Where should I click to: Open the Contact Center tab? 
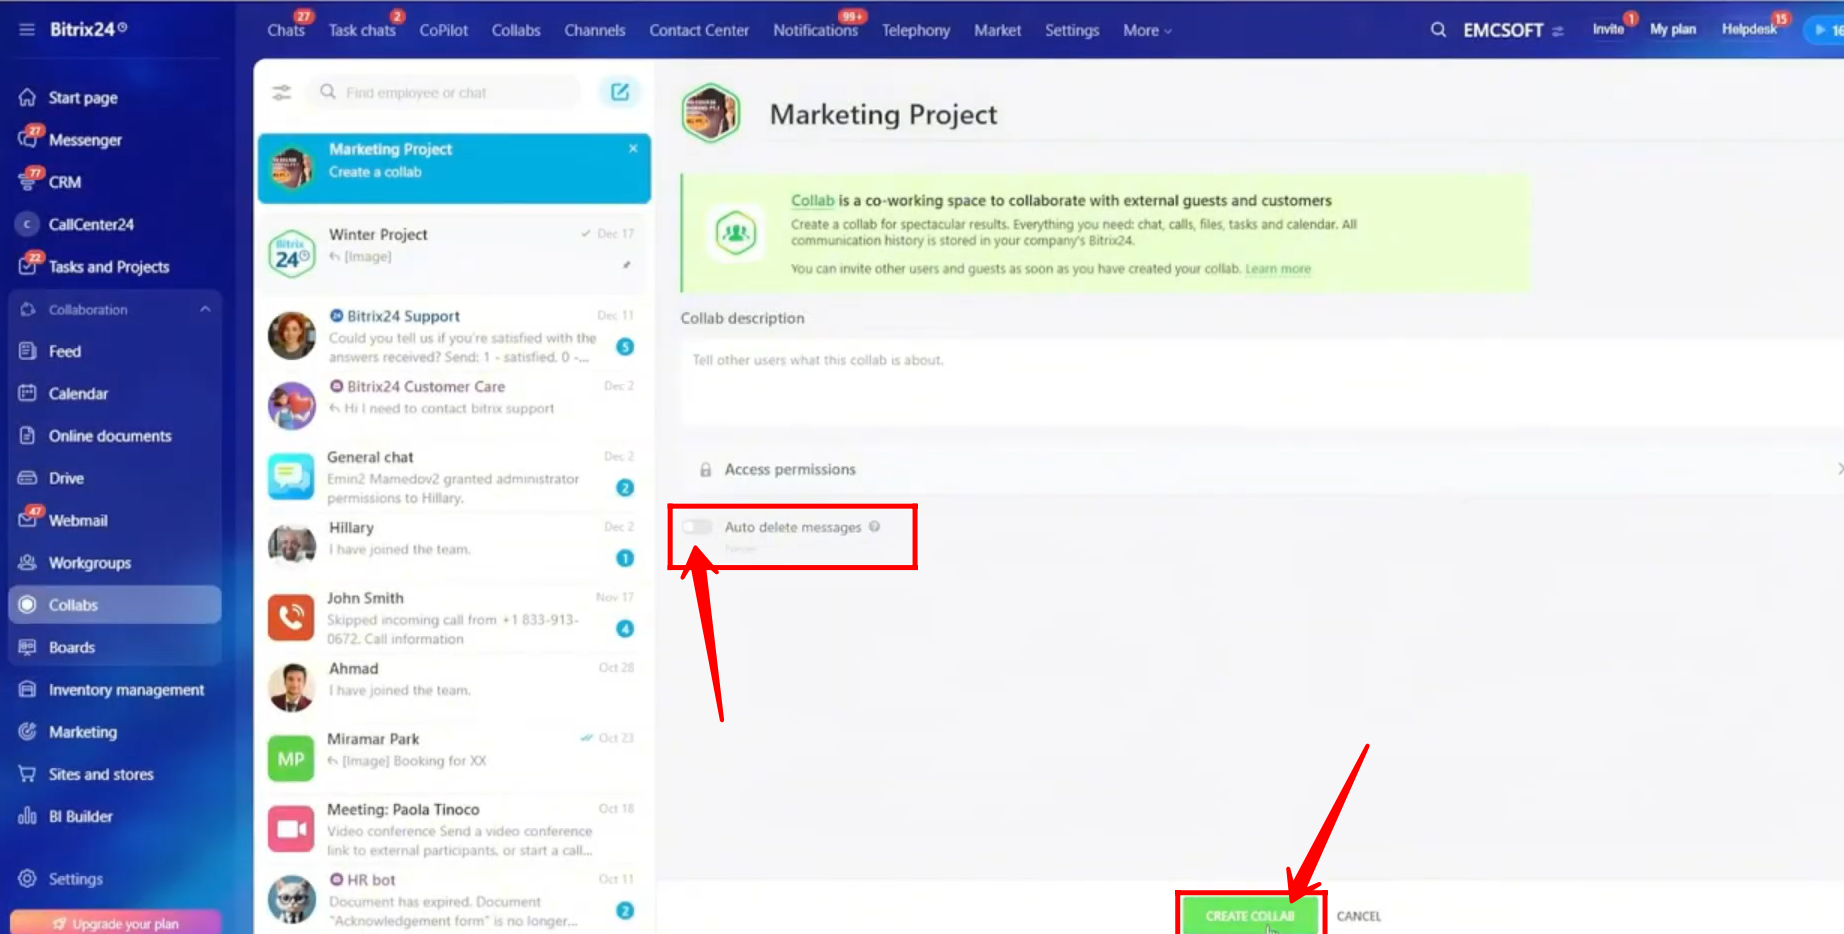coord(698,30)
